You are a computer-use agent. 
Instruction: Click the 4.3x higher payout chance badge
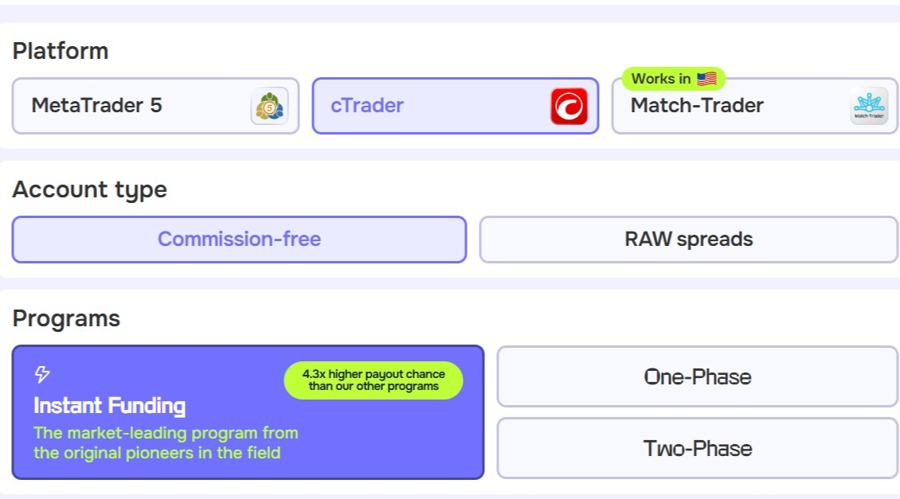(373, 380)
